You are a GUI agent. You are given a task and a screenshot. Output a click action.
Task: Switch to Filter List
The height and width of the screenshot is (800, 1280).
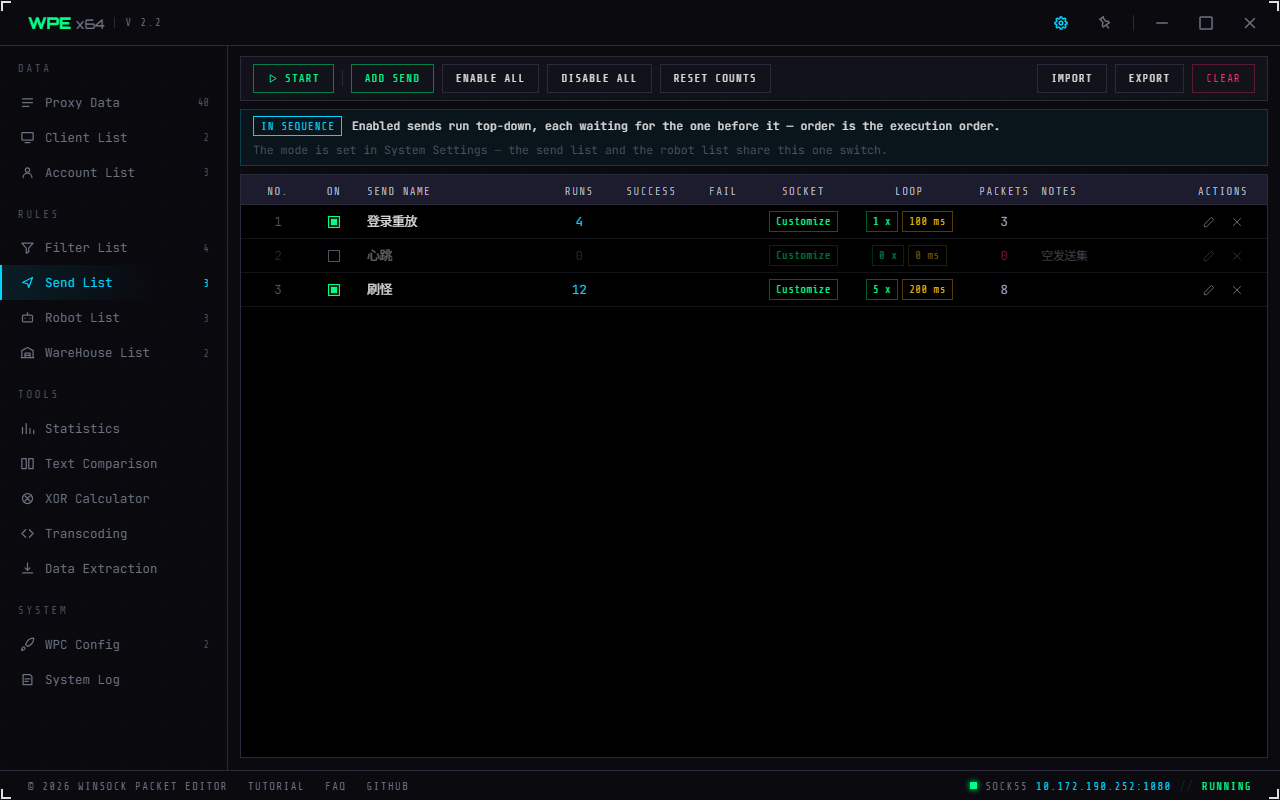tap(114, 248)
